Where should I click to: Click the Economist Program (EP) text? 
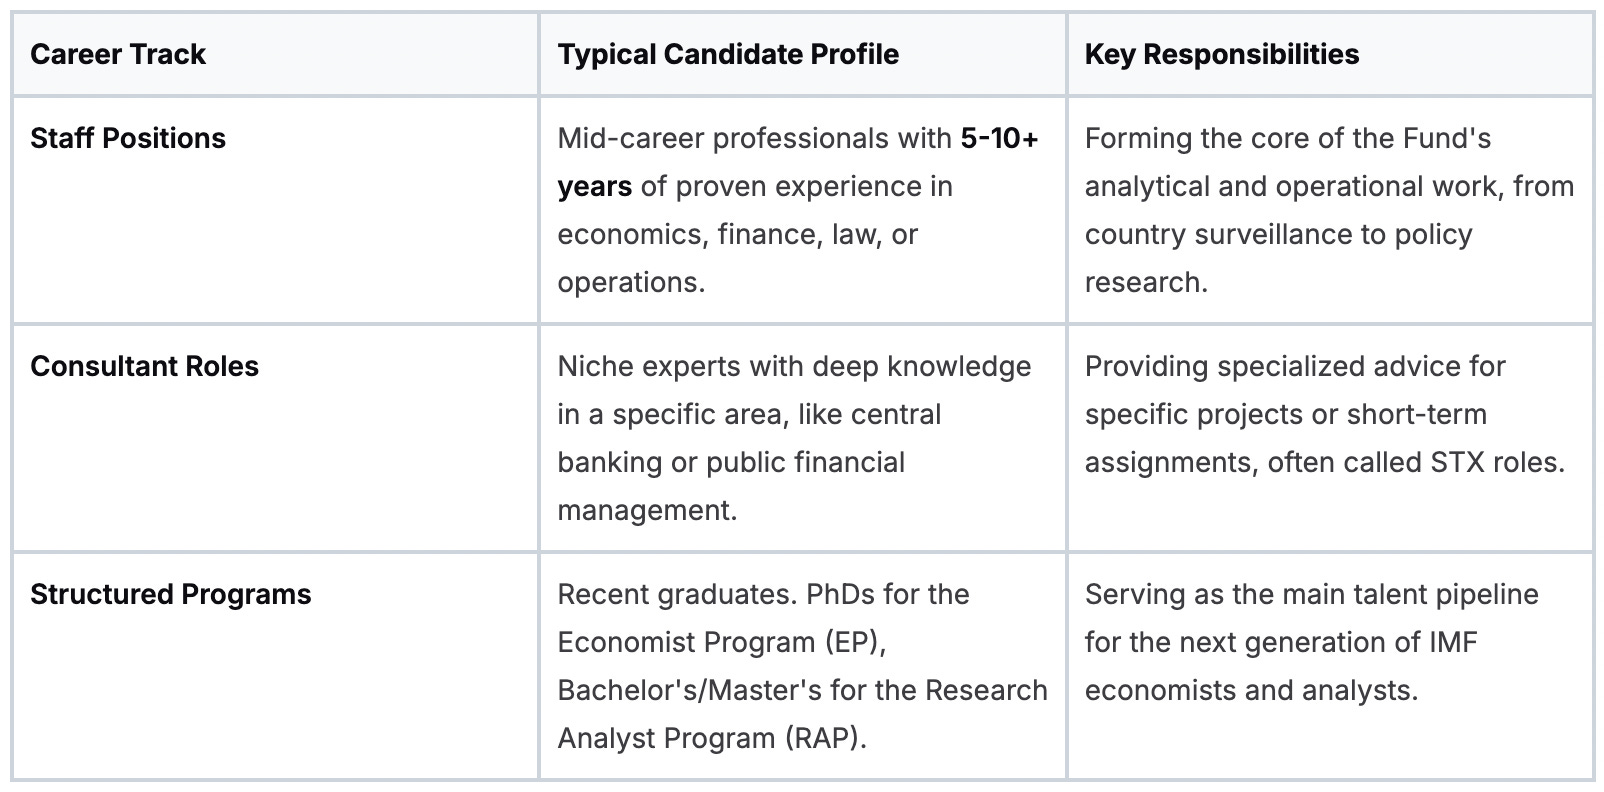click(x=722, y=642)
